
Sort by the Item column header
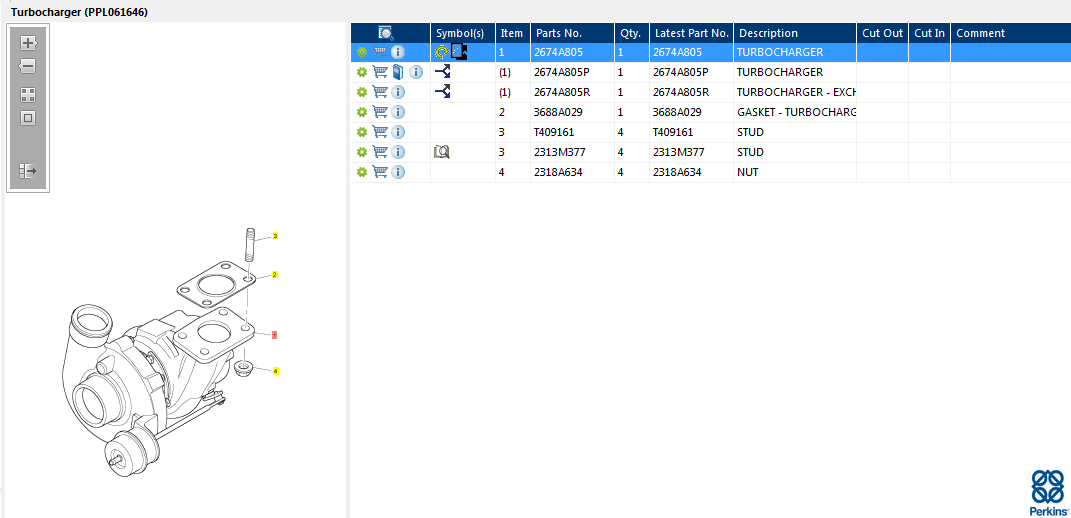click(512, 33)
